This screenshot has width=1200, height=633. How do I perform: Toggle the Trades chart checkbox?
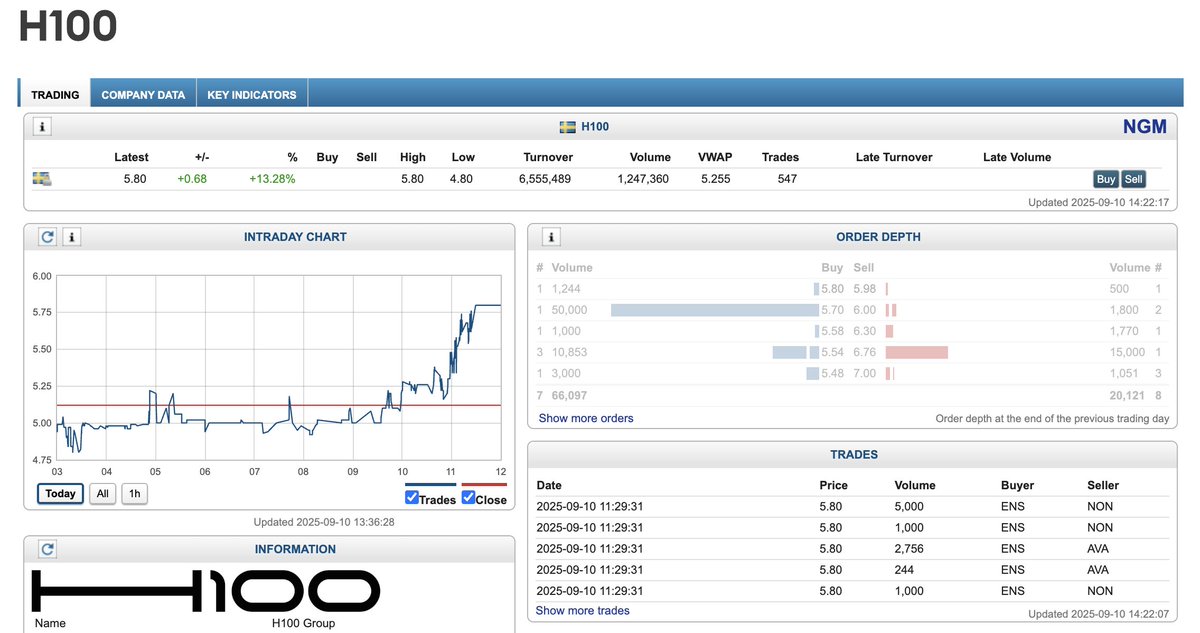[x=412, y=498]
